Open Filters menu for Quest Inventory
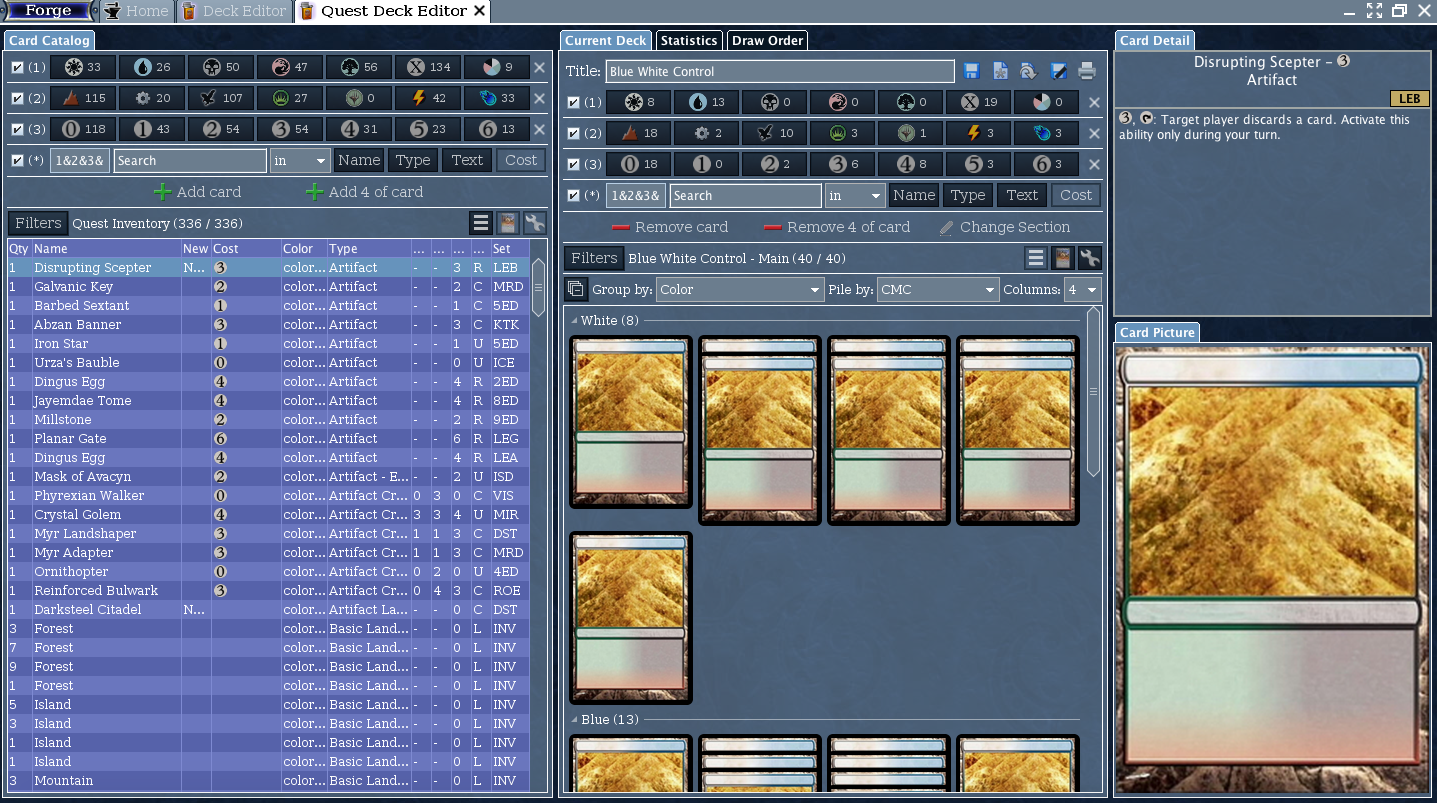Screen dimensions: 1437x803 [x=38, y=223]
